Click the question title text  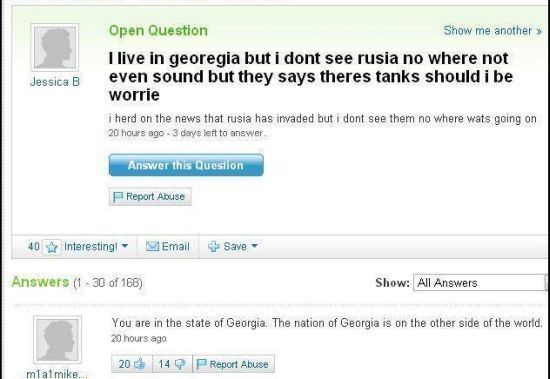pyautogui.click(x=311, y=77)
